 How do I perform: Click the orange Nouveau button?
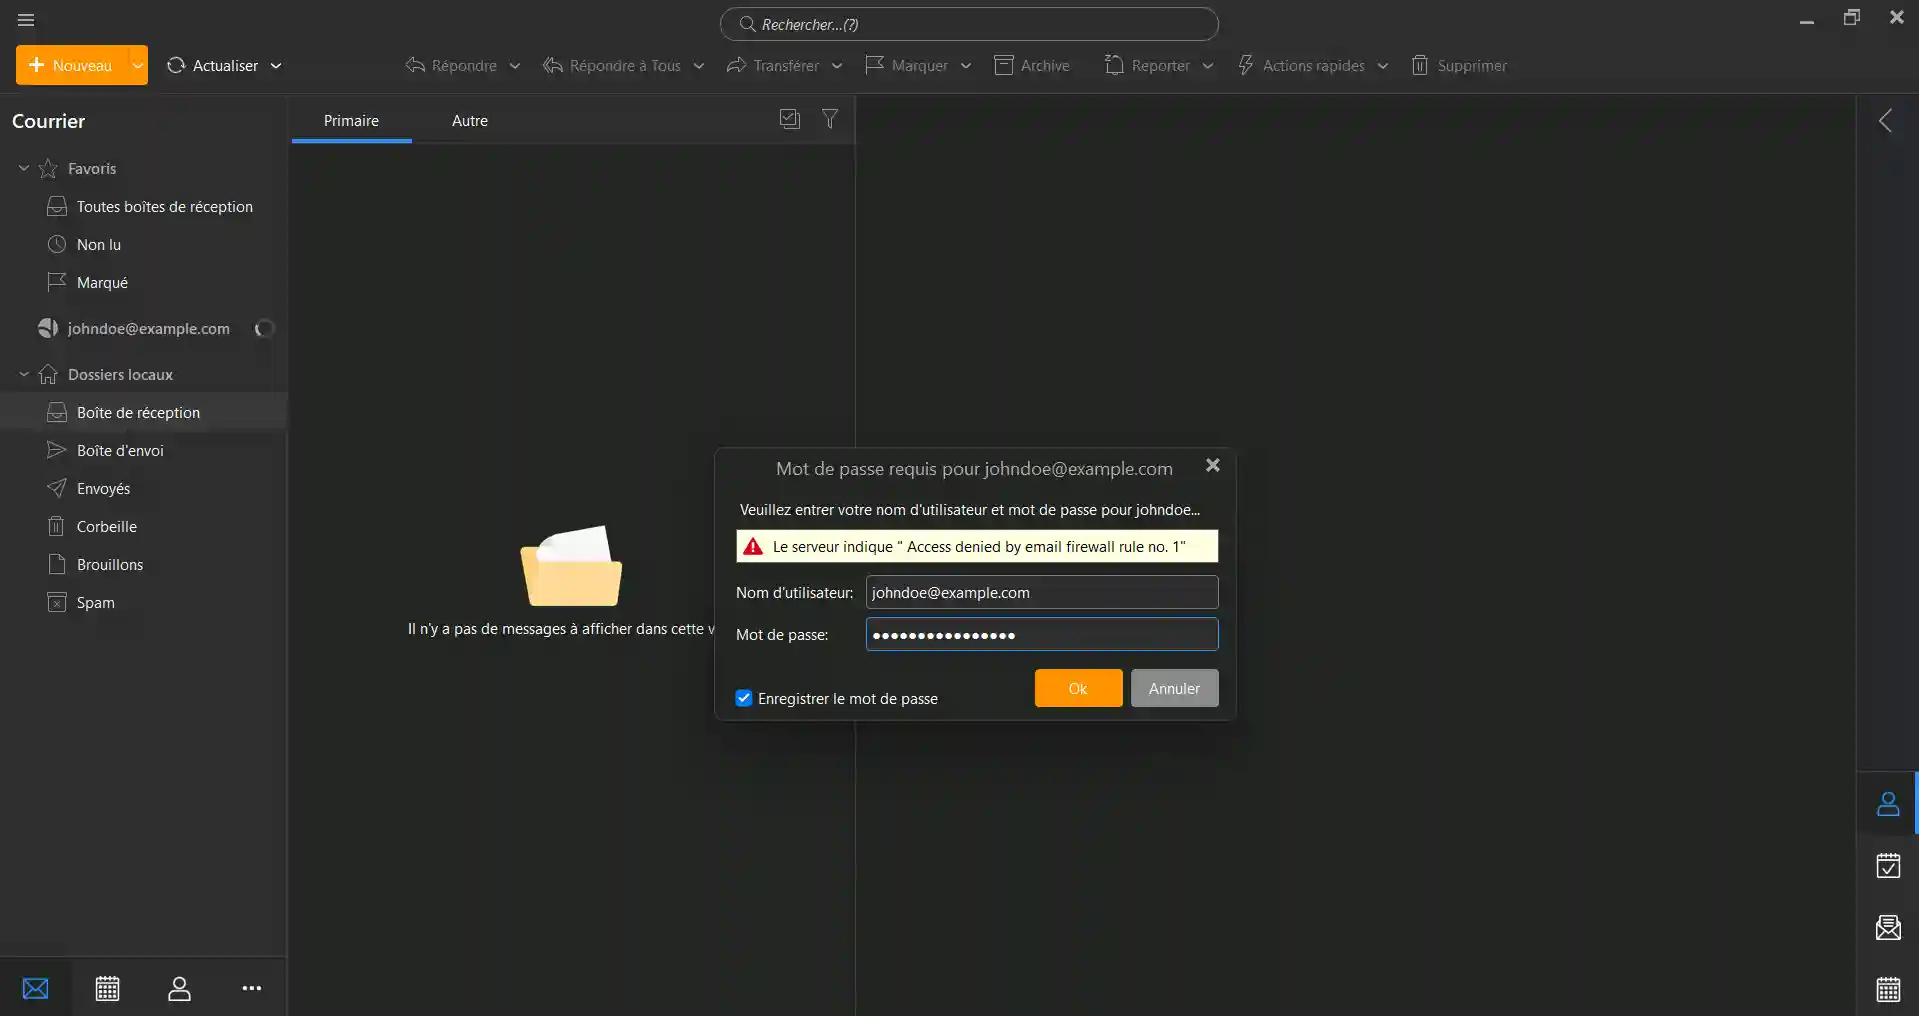point(70,65)
